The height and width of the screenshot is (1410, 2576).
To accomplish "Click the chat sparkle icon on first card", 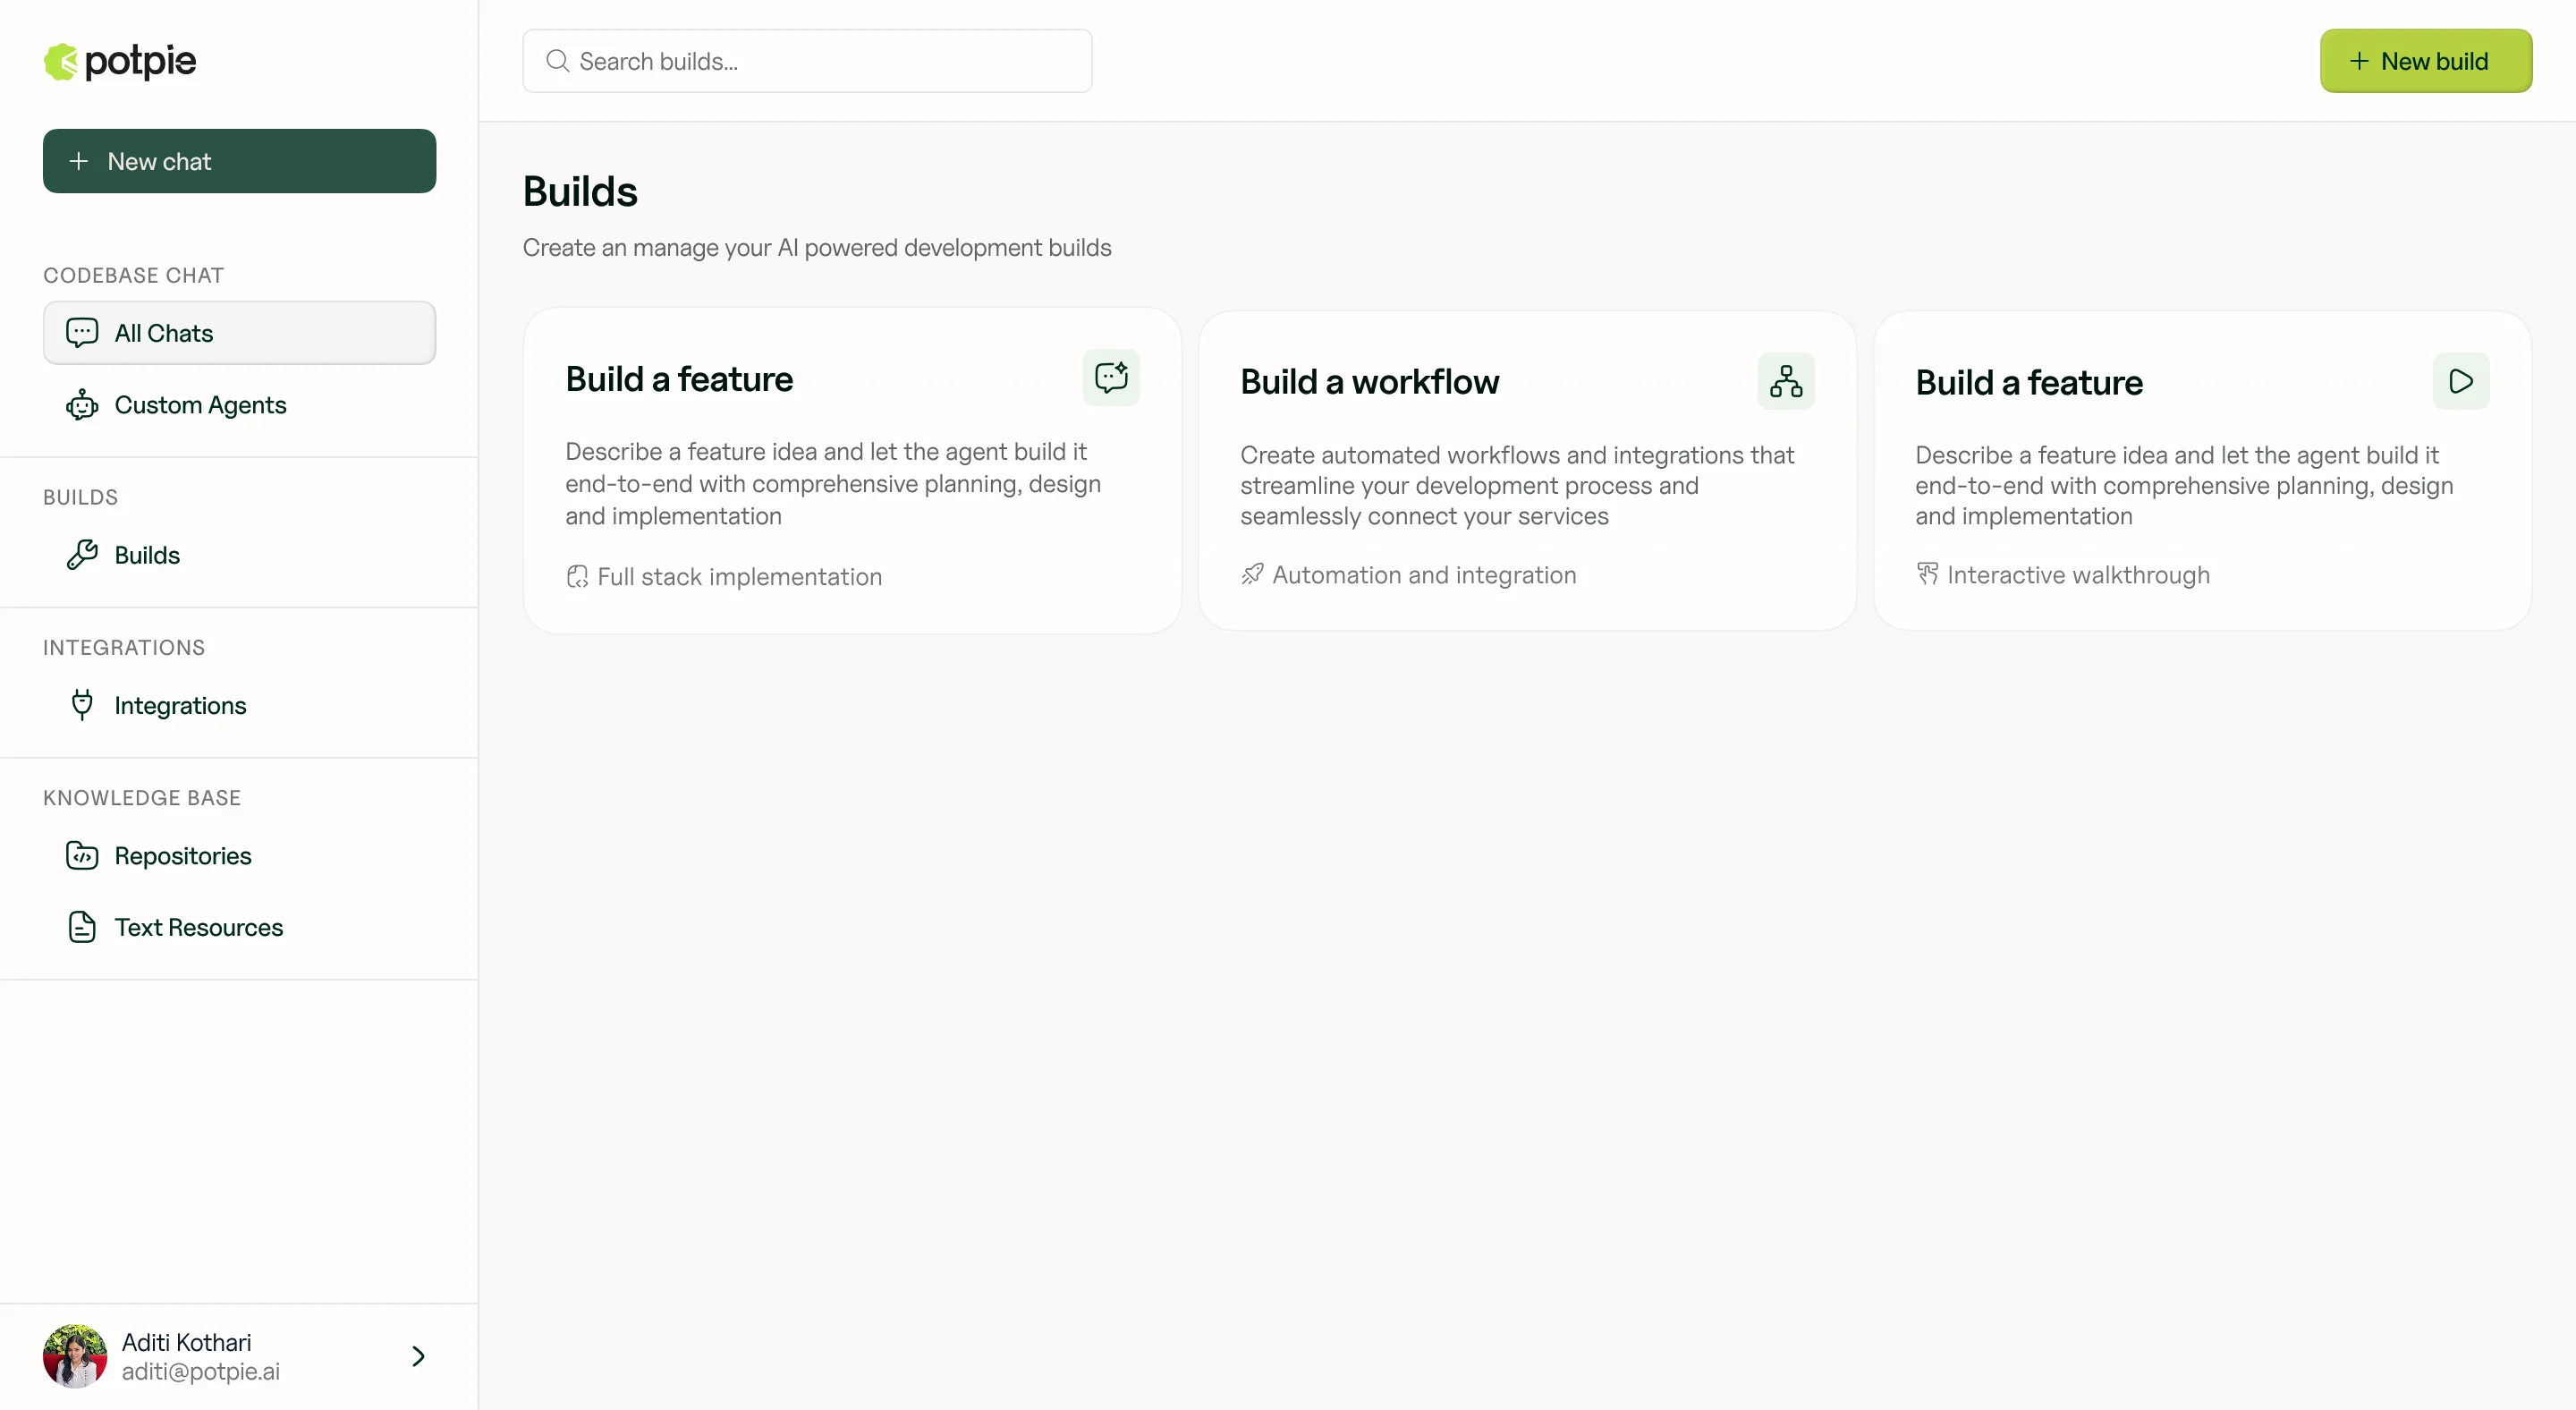I will coord(1111,378).
